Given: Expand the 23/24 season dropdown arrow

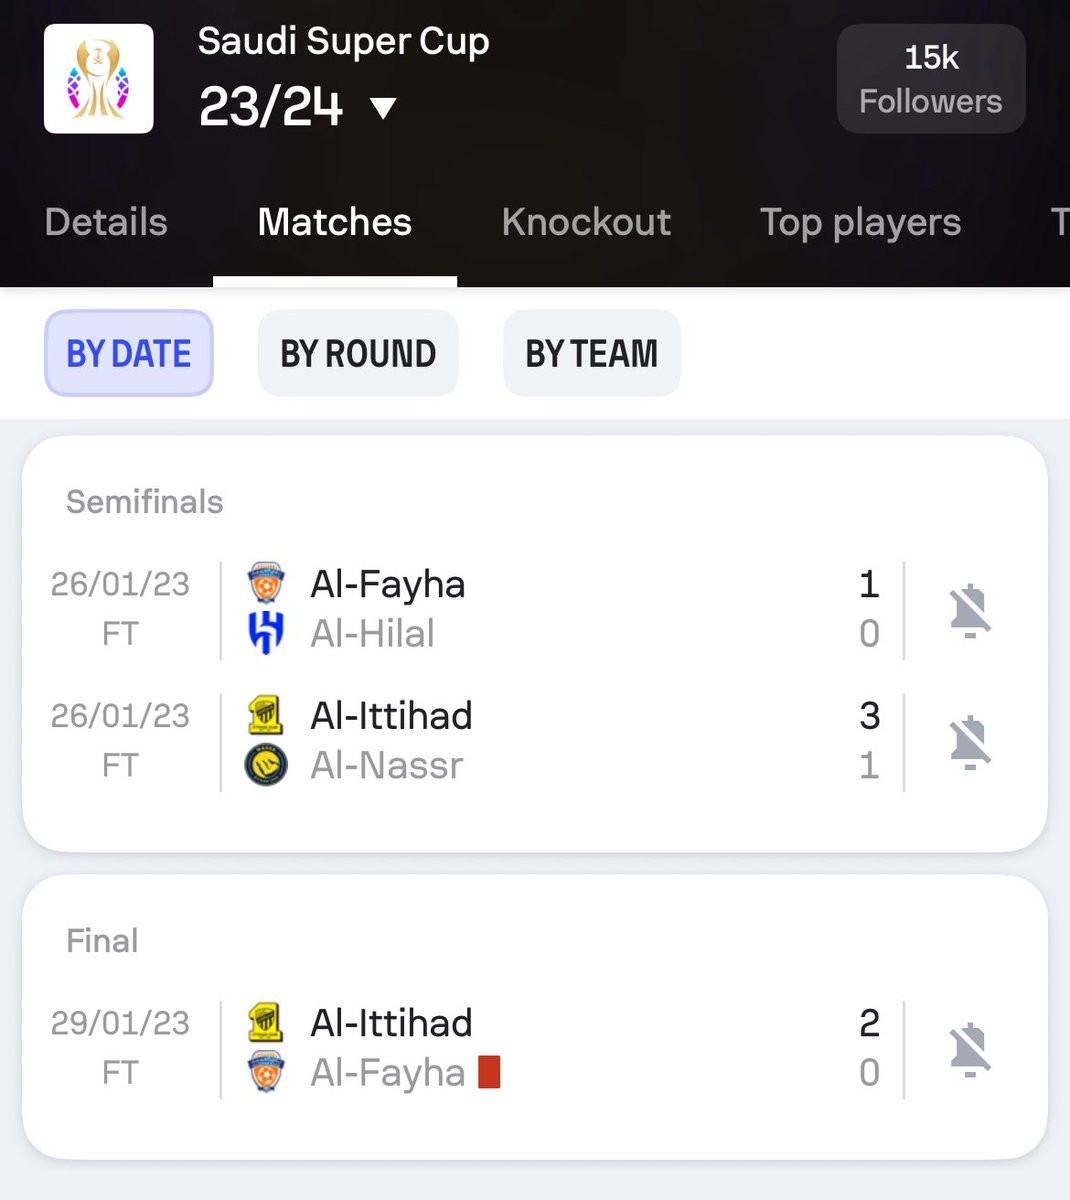Looking at the screenshot, I should [384, 108].
